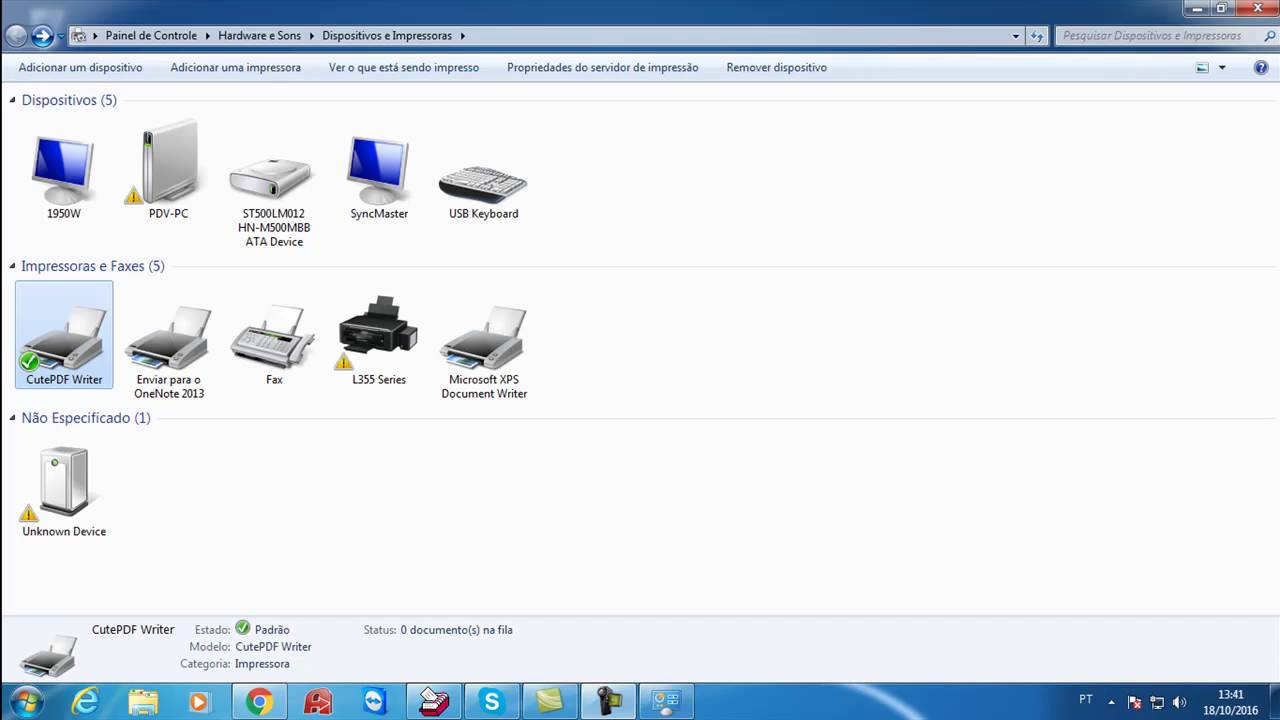Launch Internet Explorer from the taskbar
The height and width of the screenshot is (720, 1280).
pyautogui.click(x=86, y=702)
